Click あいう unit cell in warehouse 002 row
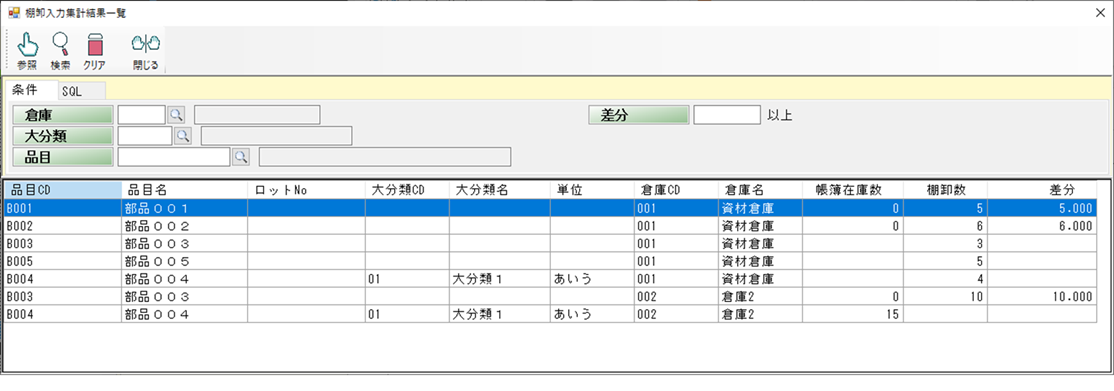Image resolution: width=1114 pixels, height=391 pixels. point(592,314)
